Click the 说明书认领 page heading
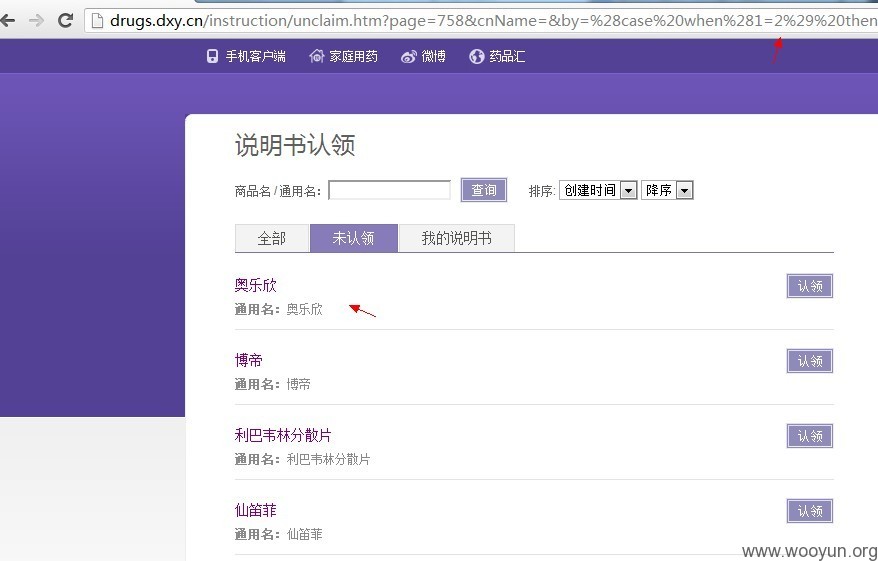This screenshot has width=878, height=561. (x=295, y=146)
